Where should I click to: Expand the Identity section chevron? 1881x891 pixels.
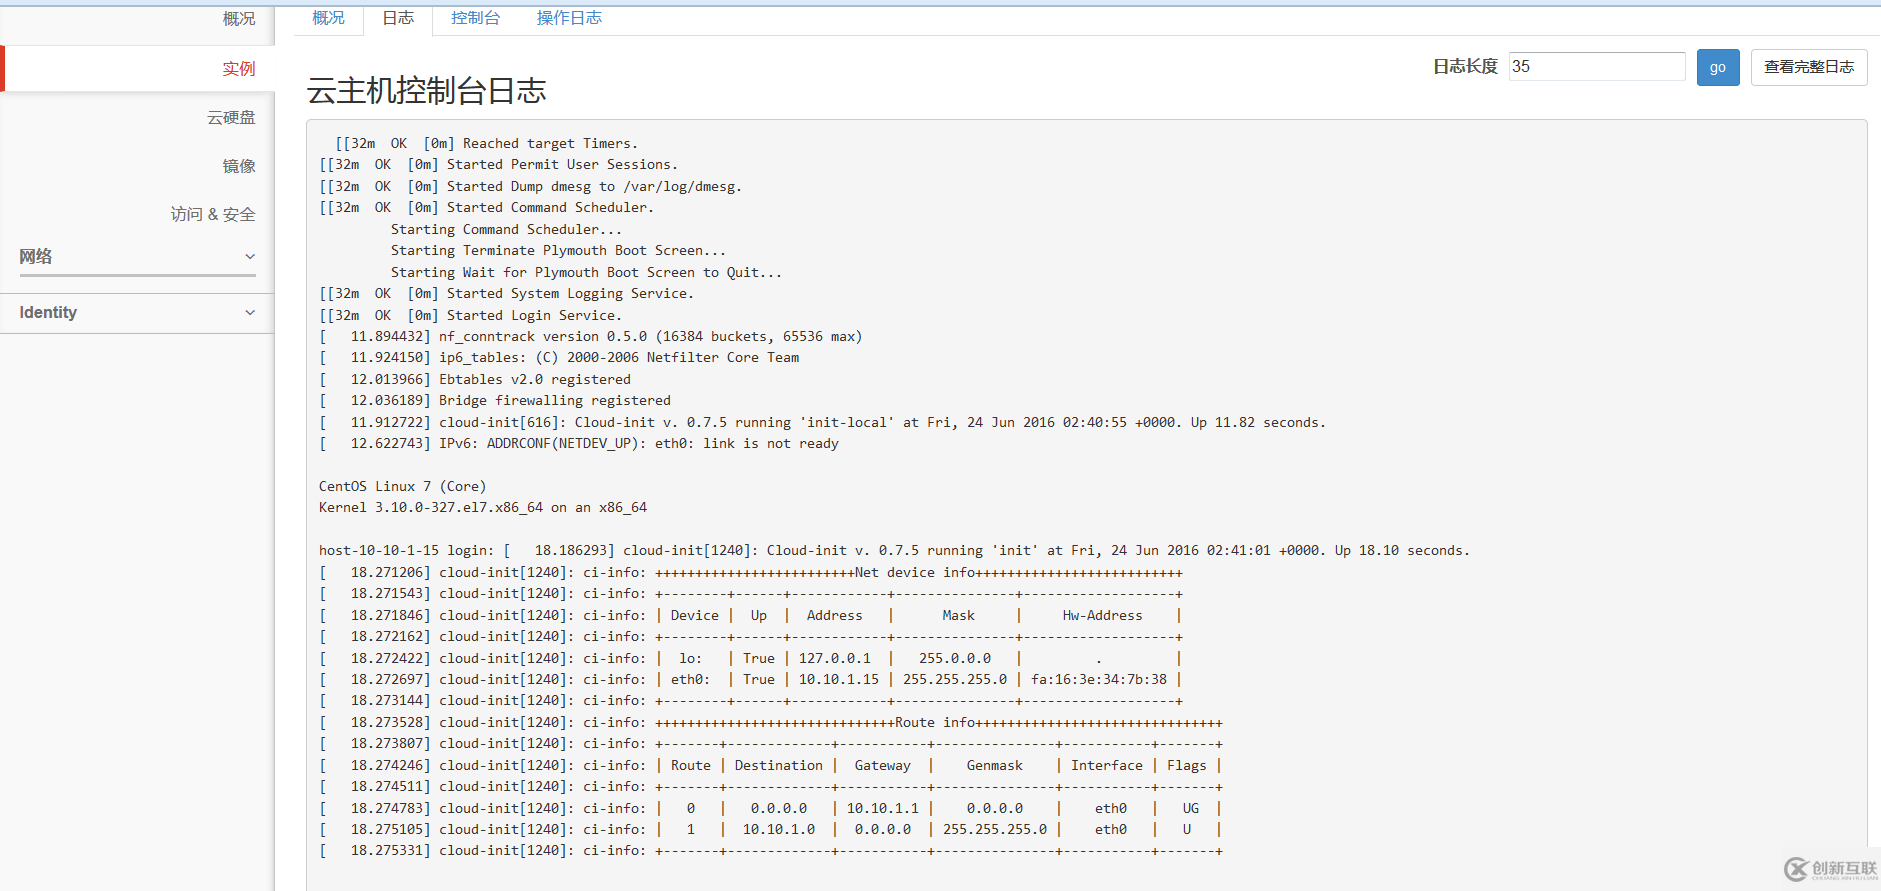tap(250, 313)
